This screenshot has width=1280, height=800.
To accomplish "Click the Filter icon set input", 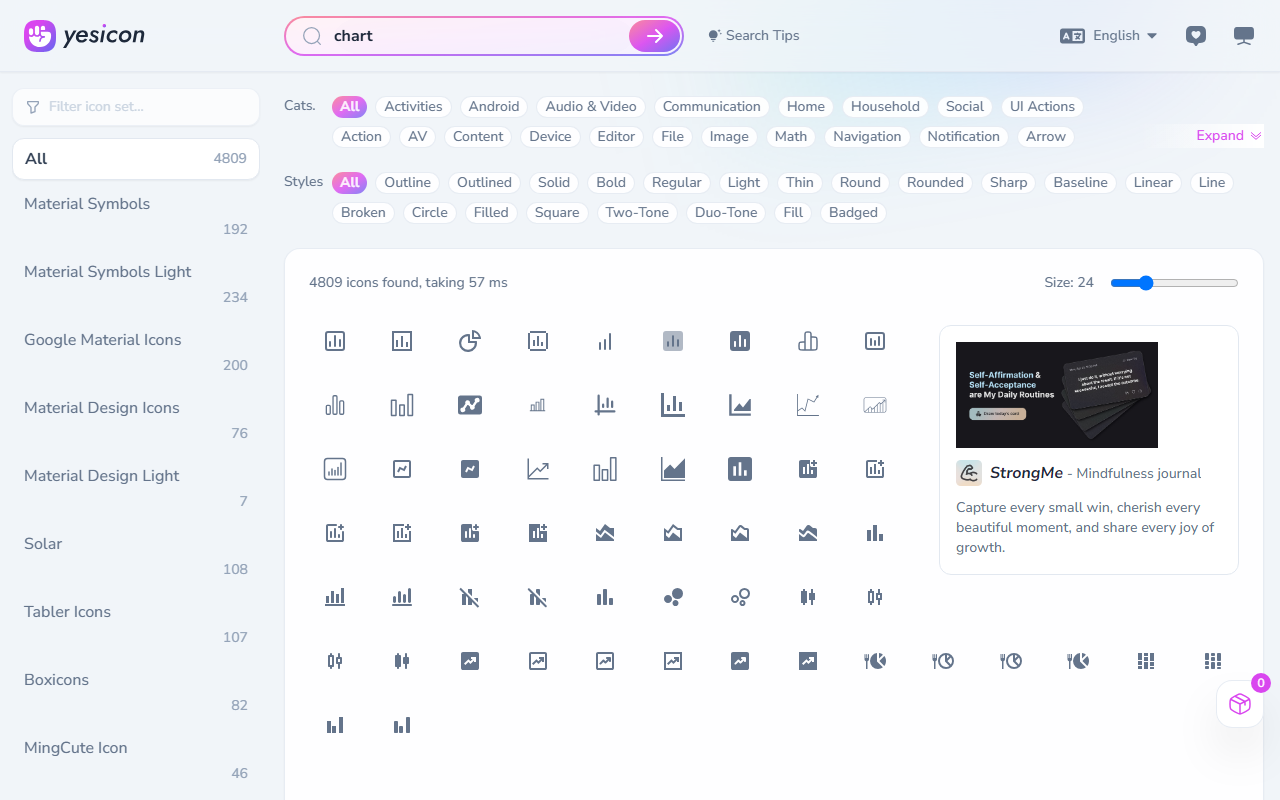I will 136,107.
